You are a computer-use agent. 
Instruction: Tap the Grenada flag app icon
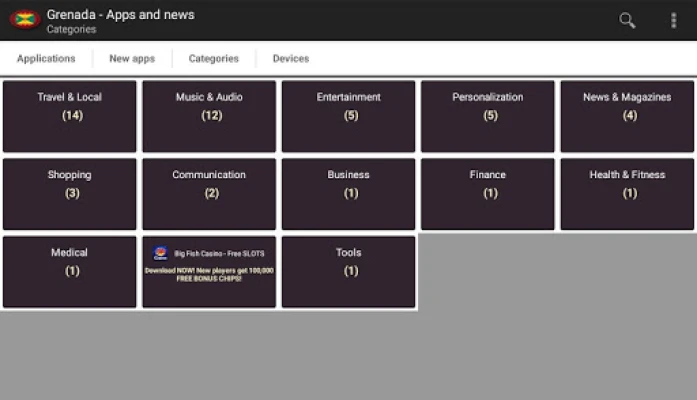click(x=25, y=20)
